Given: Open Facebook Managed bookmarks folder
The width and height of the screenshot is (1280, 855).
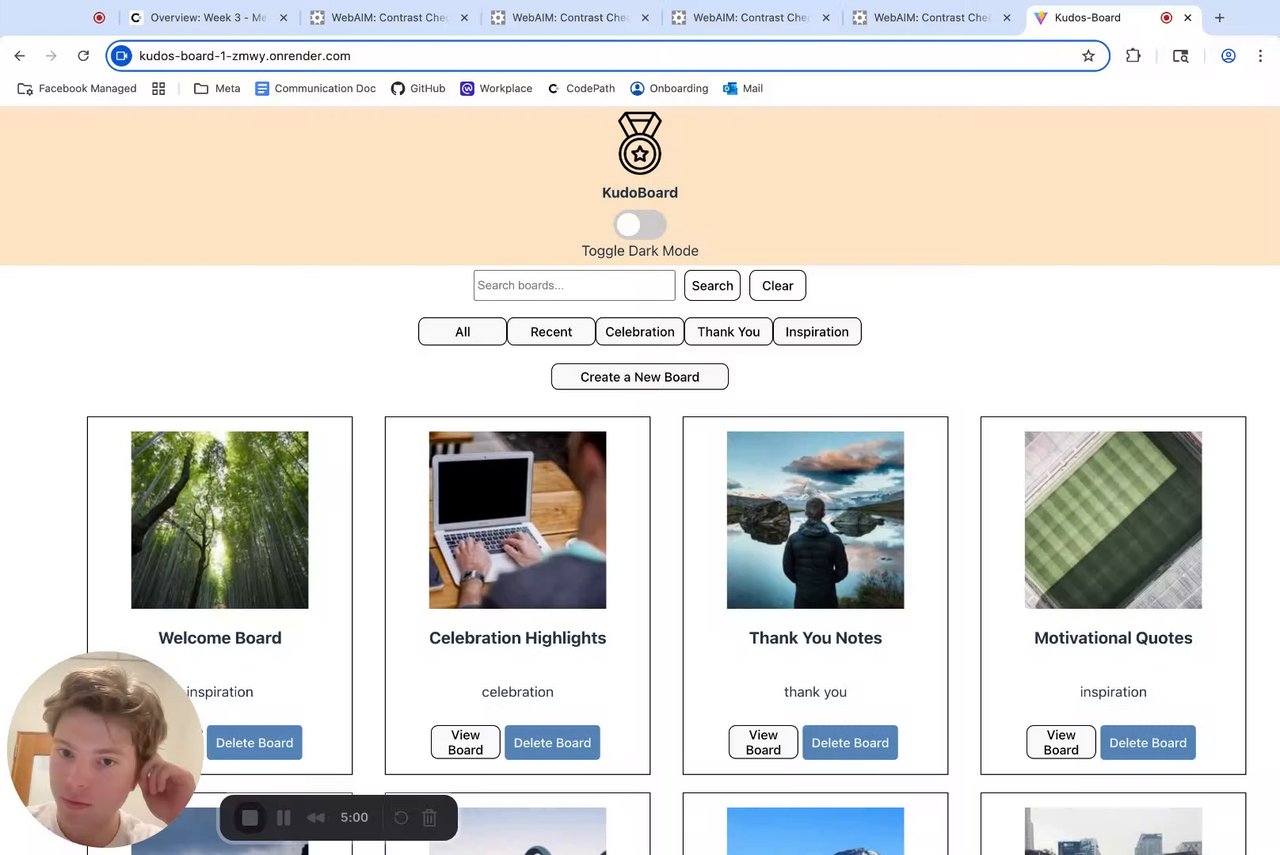Looking at the screenshot, I should click(x=77, y=88).
